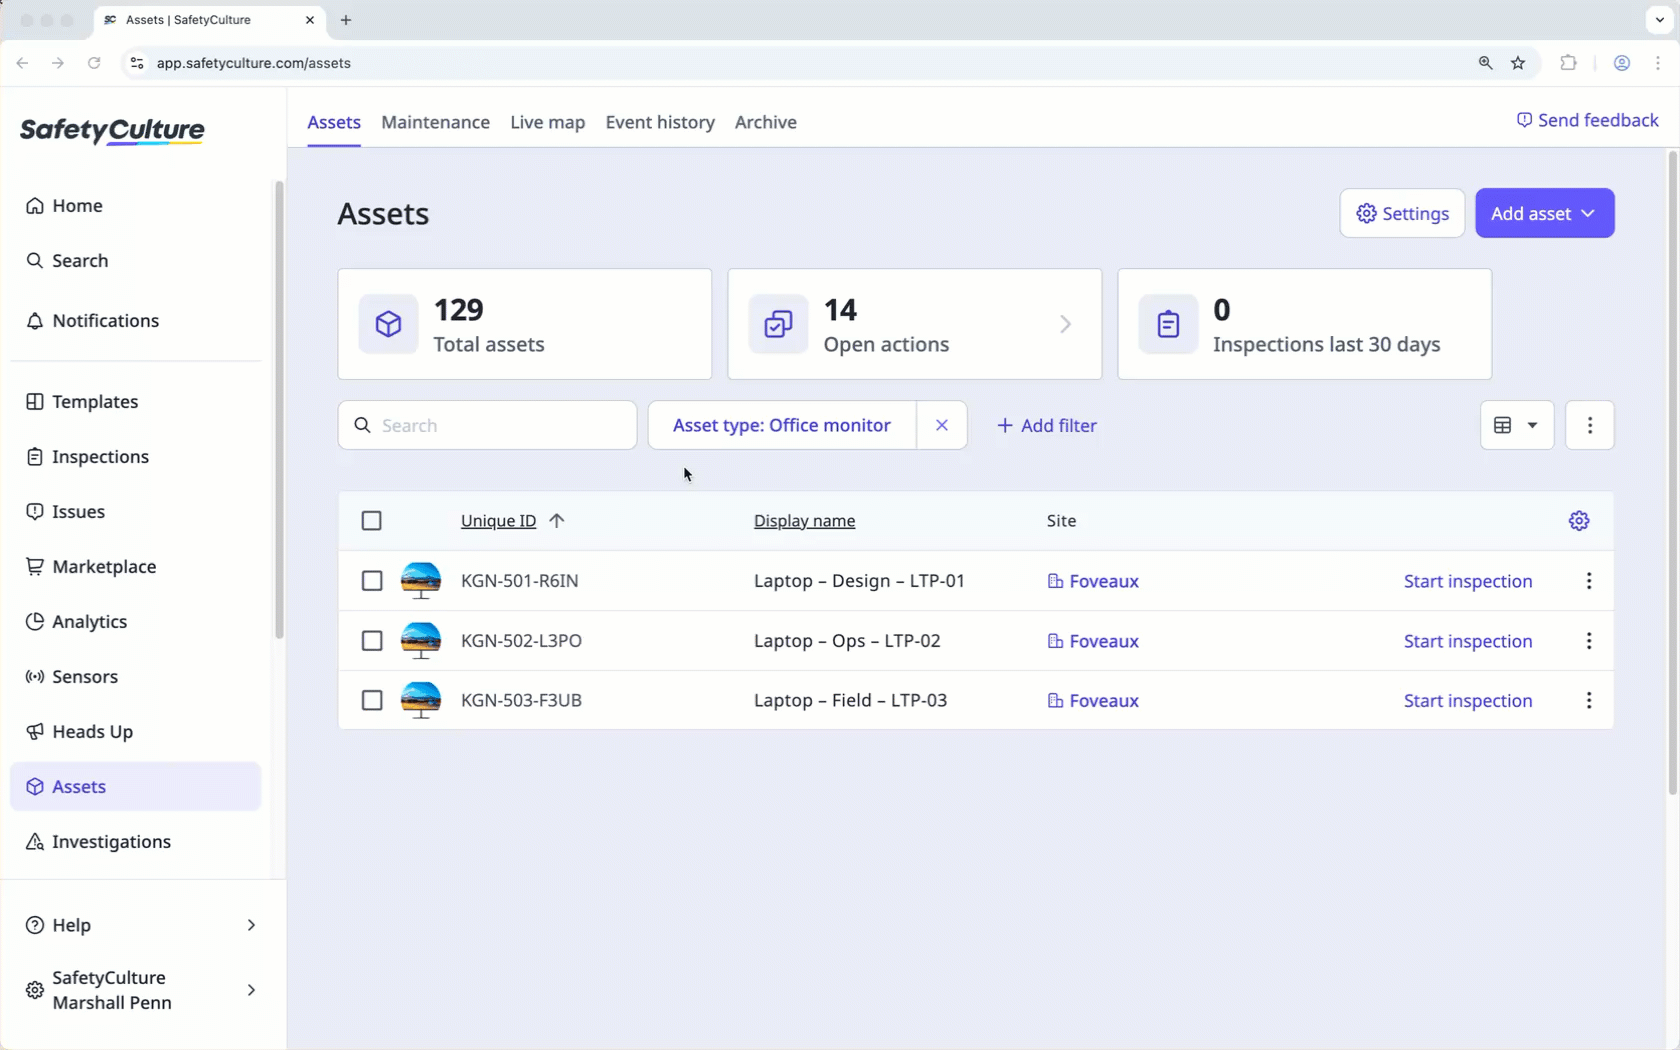The width and height of the screenshot is (1680, 1050).
Task: Open the Asset type Office monitor filter
Action: 782,425
